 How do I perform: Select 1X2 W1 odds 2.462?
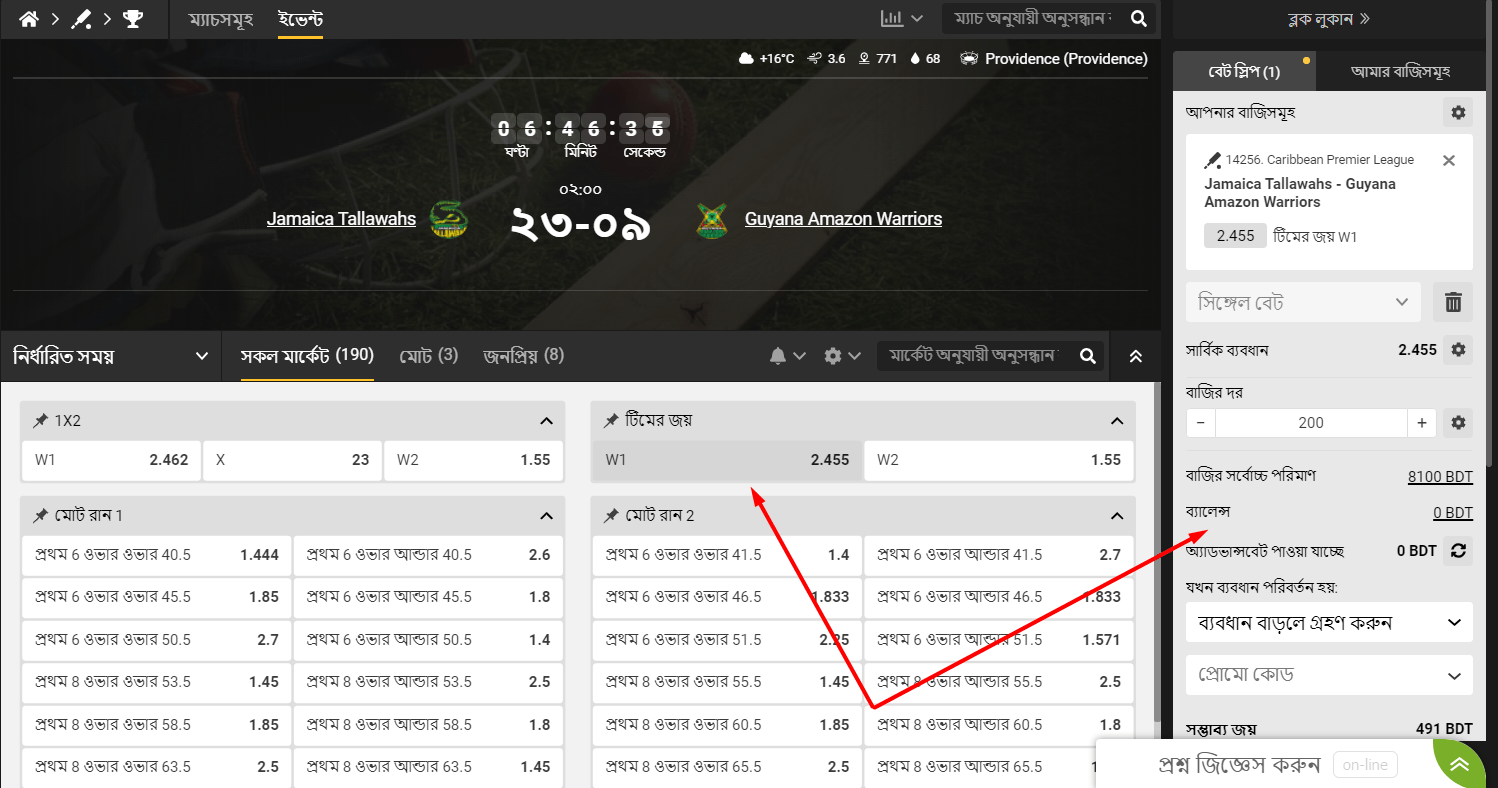click(111, 460)
